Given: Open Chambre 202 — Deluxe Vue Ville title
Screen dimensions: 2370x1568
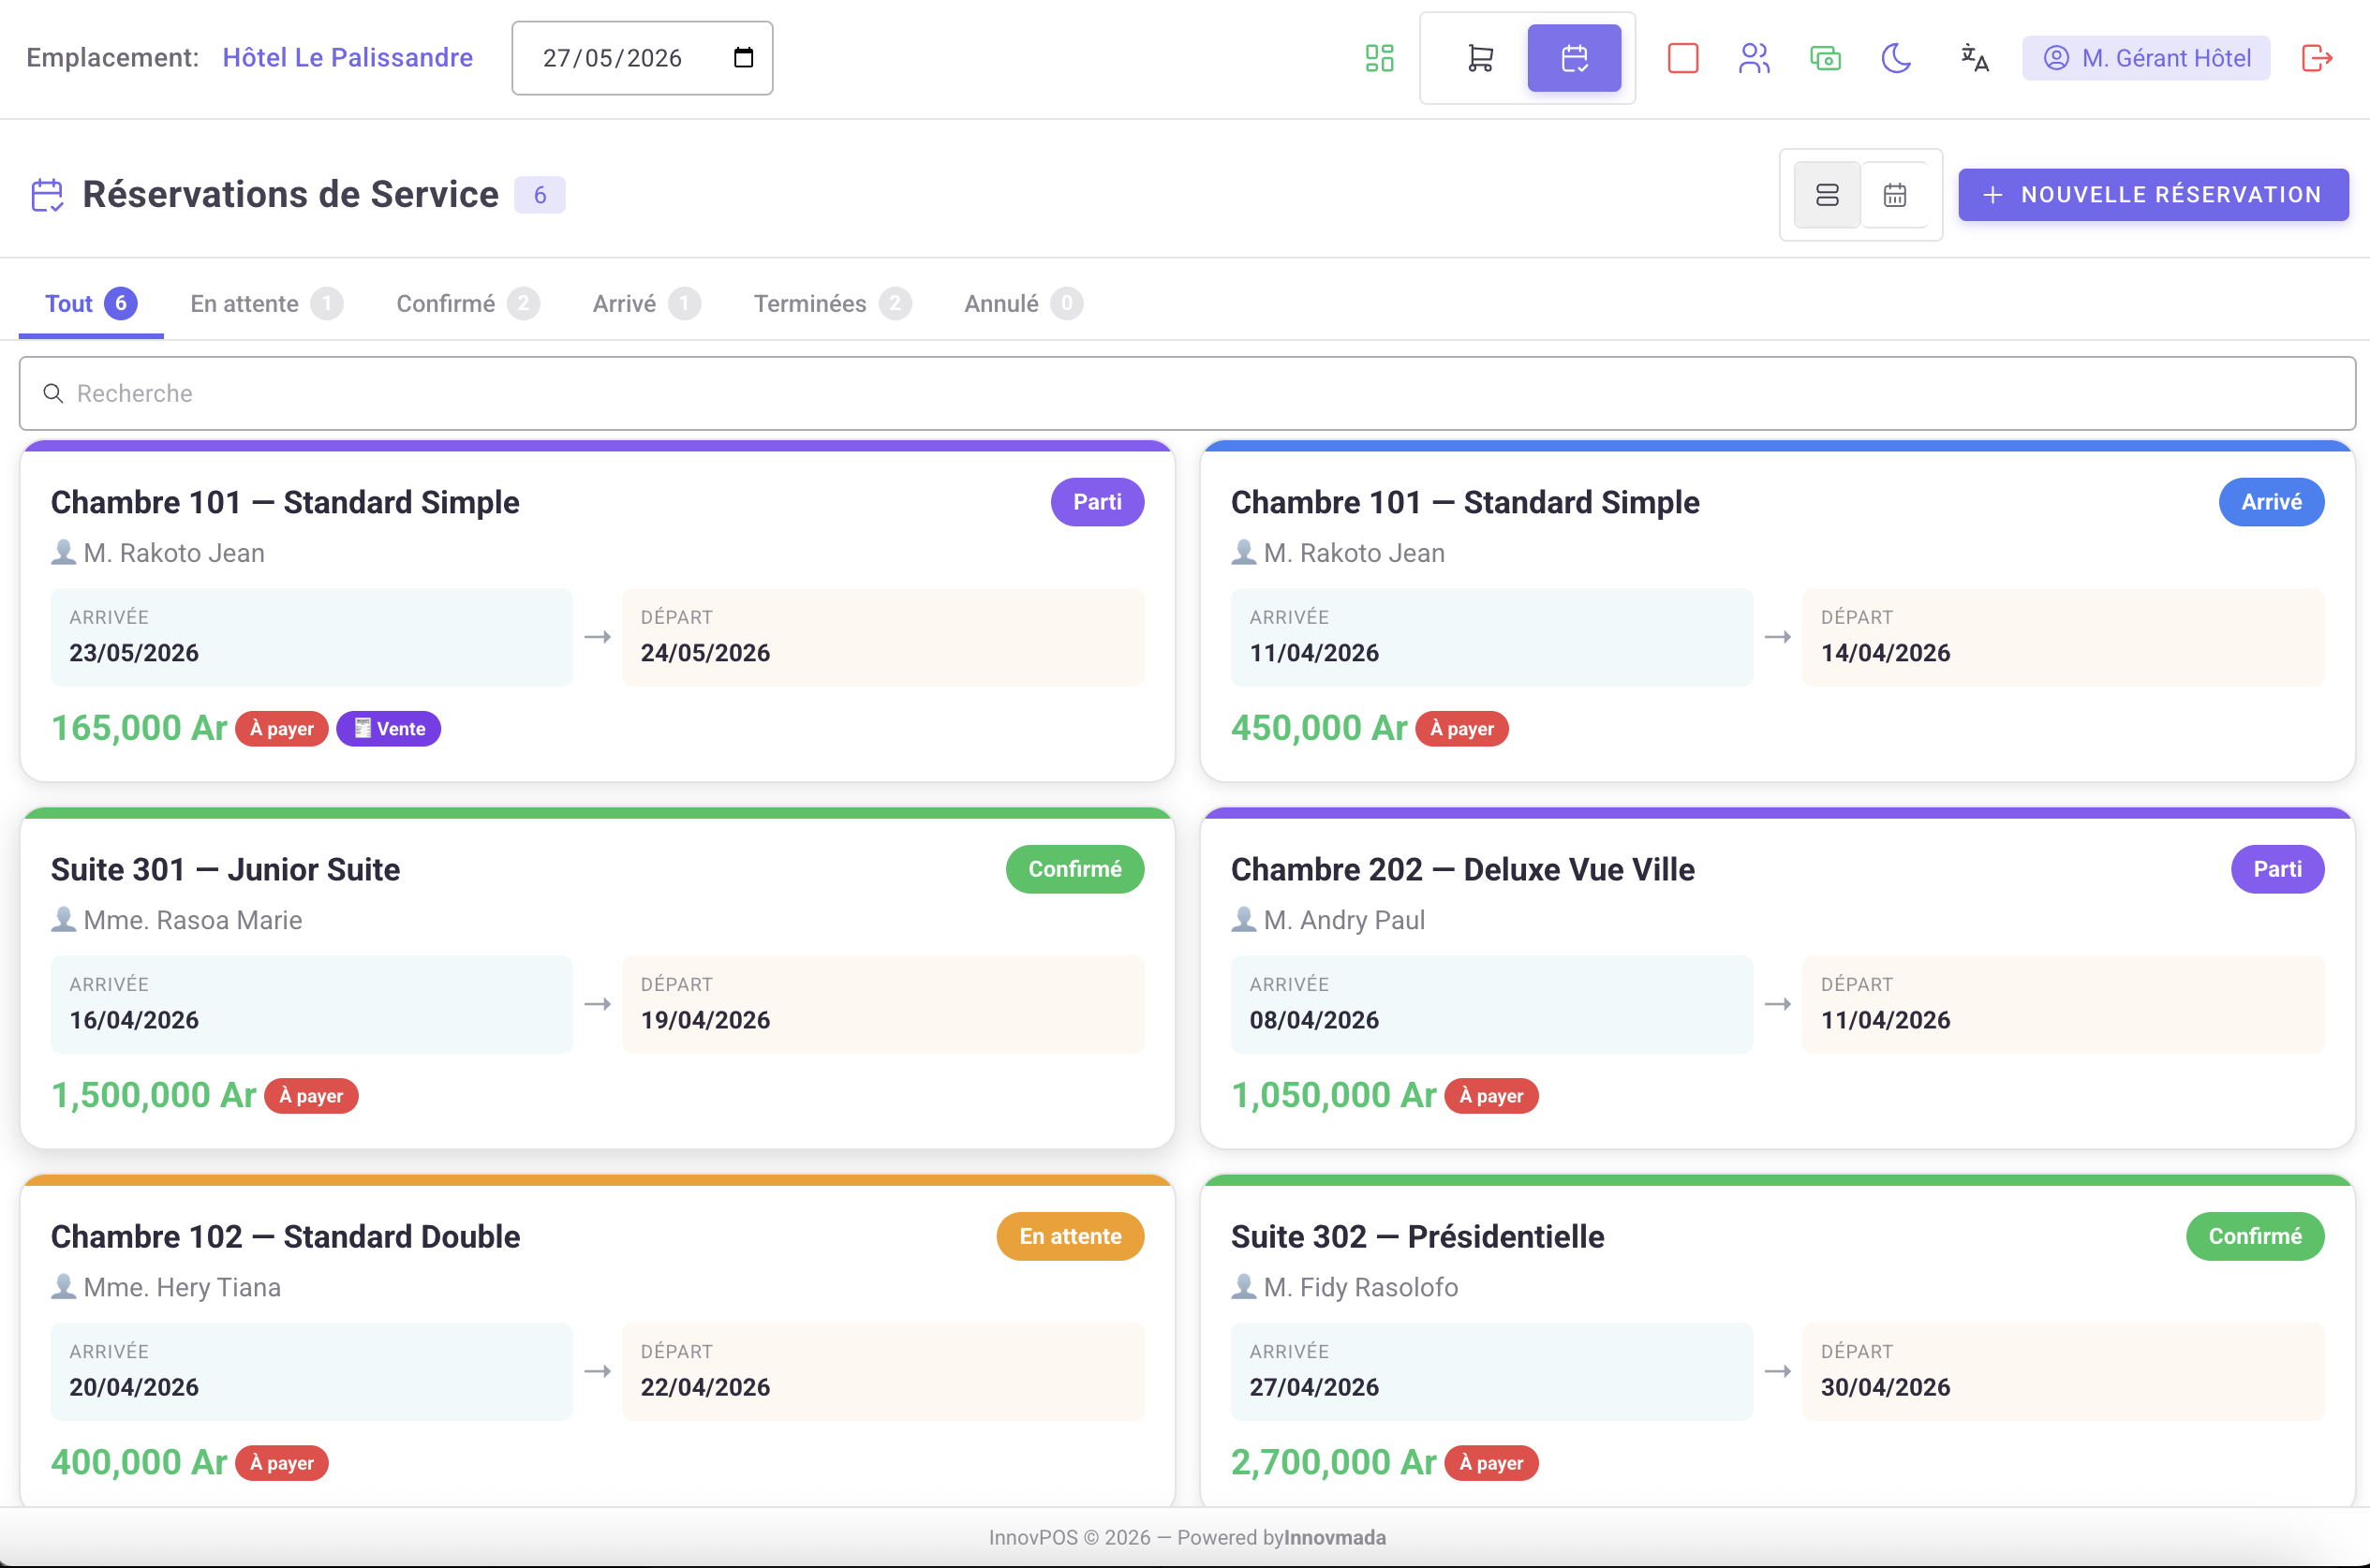Looking at the screenshot, I should [x=1462, y=870].
